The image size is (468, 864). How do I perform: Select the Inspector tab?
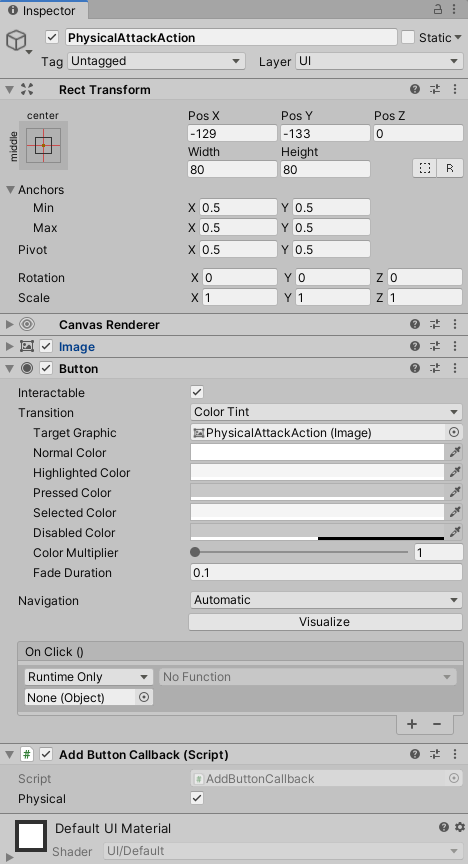click(x=42, y=10)
